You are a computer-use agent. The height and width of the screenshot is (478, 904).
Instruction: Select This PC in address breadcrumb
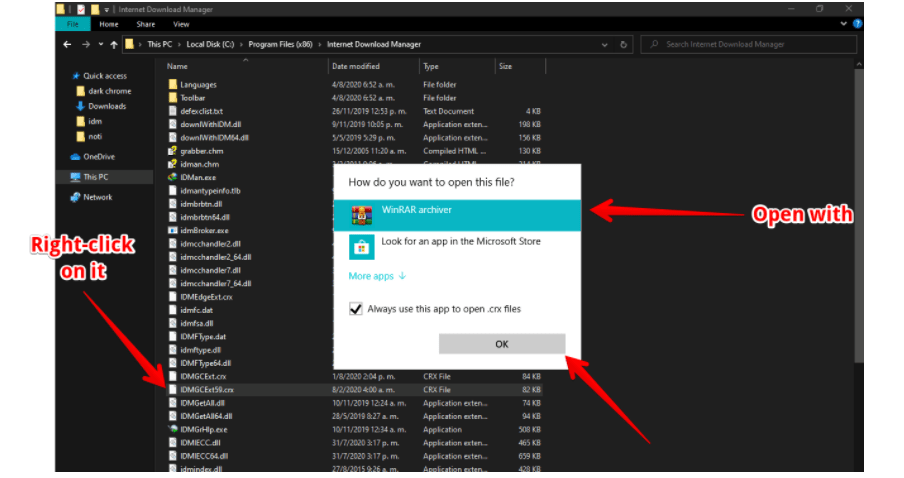tap(160, 44)
